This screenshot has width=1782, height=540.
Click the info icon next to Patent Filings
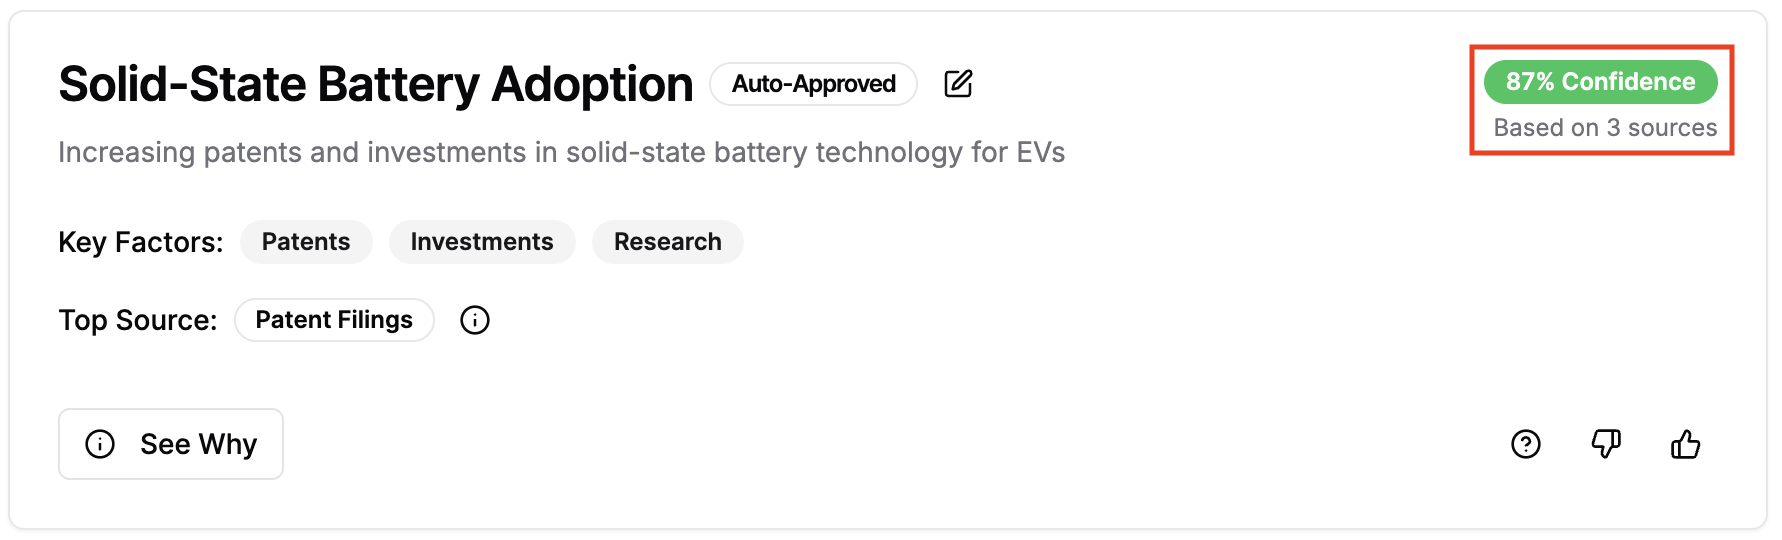click(475, 320)
